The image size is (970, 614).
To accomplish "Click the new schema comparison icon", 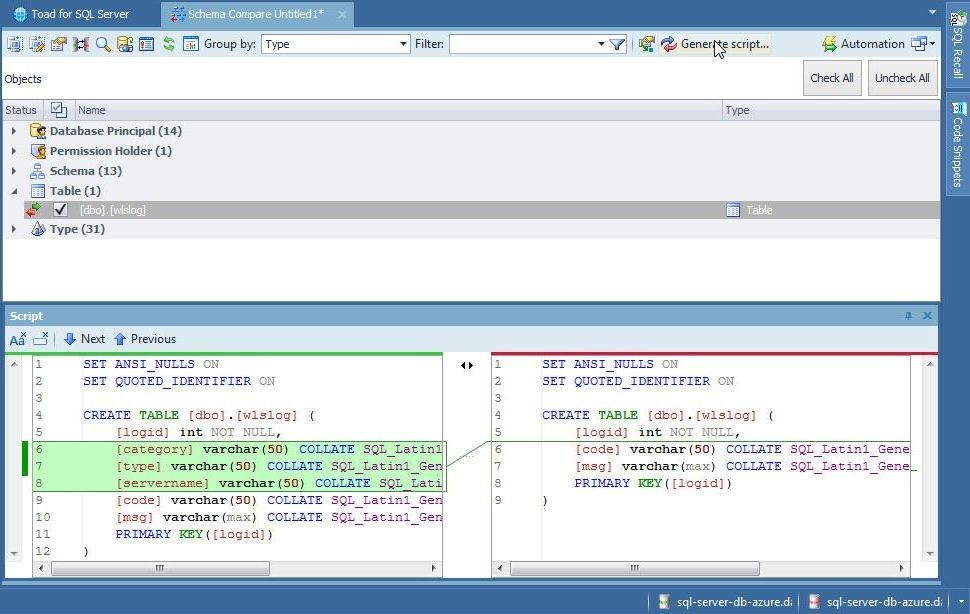I will tap(15, 44).
